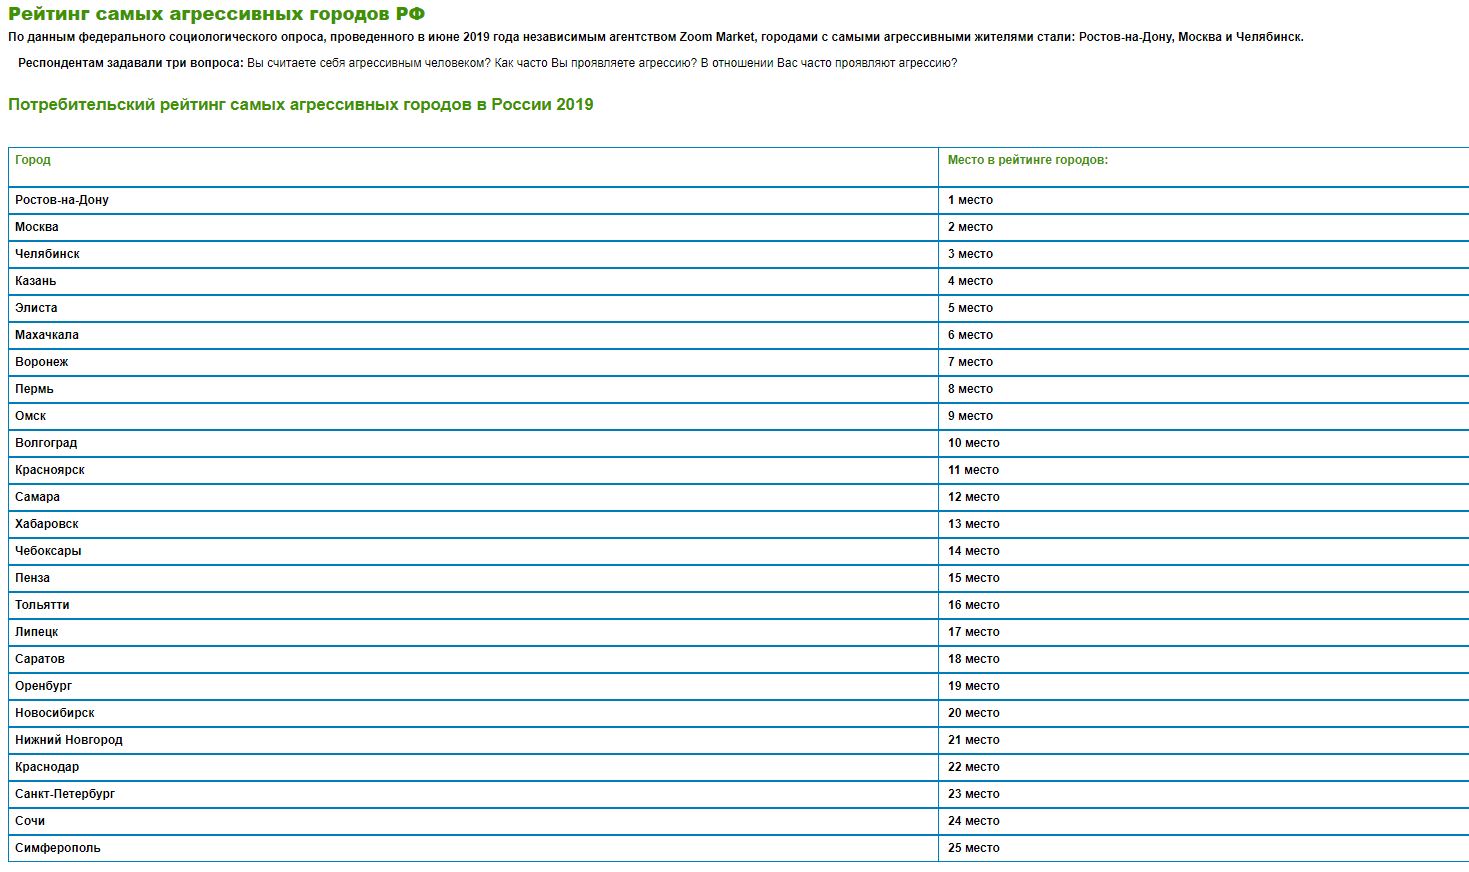Screen dimensions: 1469x872
Task: Select the "15 место" ranking cell
Action: point(973,578)
